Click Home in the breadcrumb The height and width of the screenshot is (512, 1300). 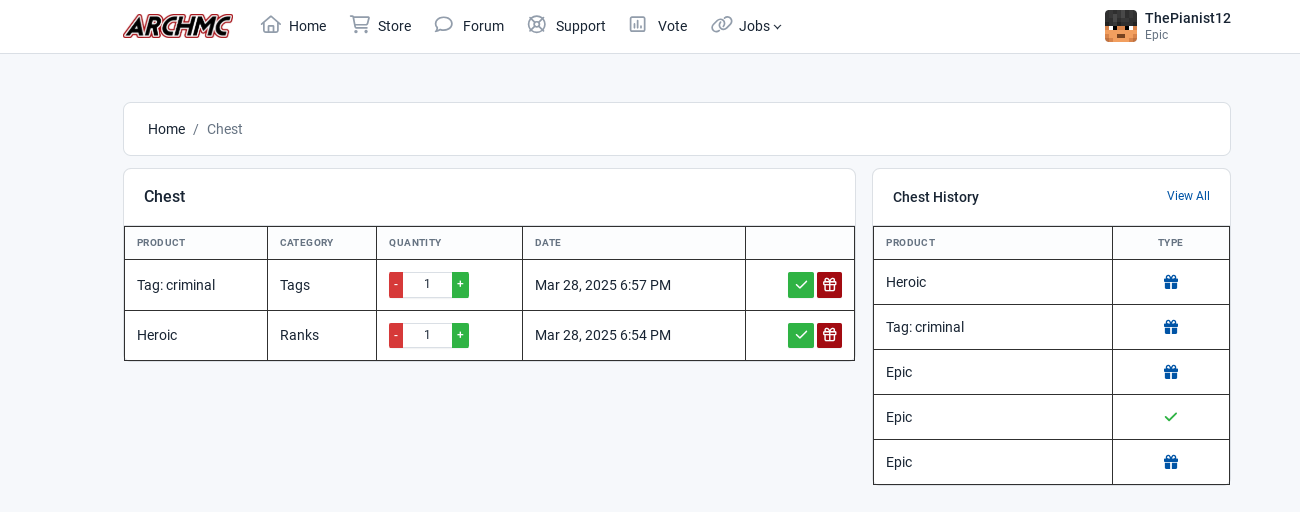(x=166, y=129)
